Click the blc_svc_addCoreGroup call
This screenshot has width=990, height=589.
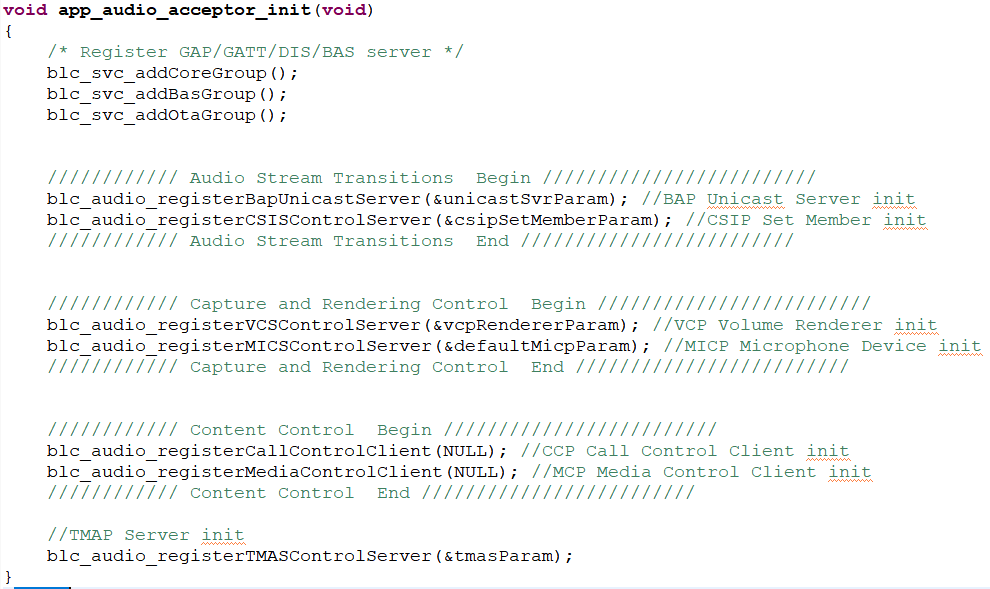(x=172, y=73)
